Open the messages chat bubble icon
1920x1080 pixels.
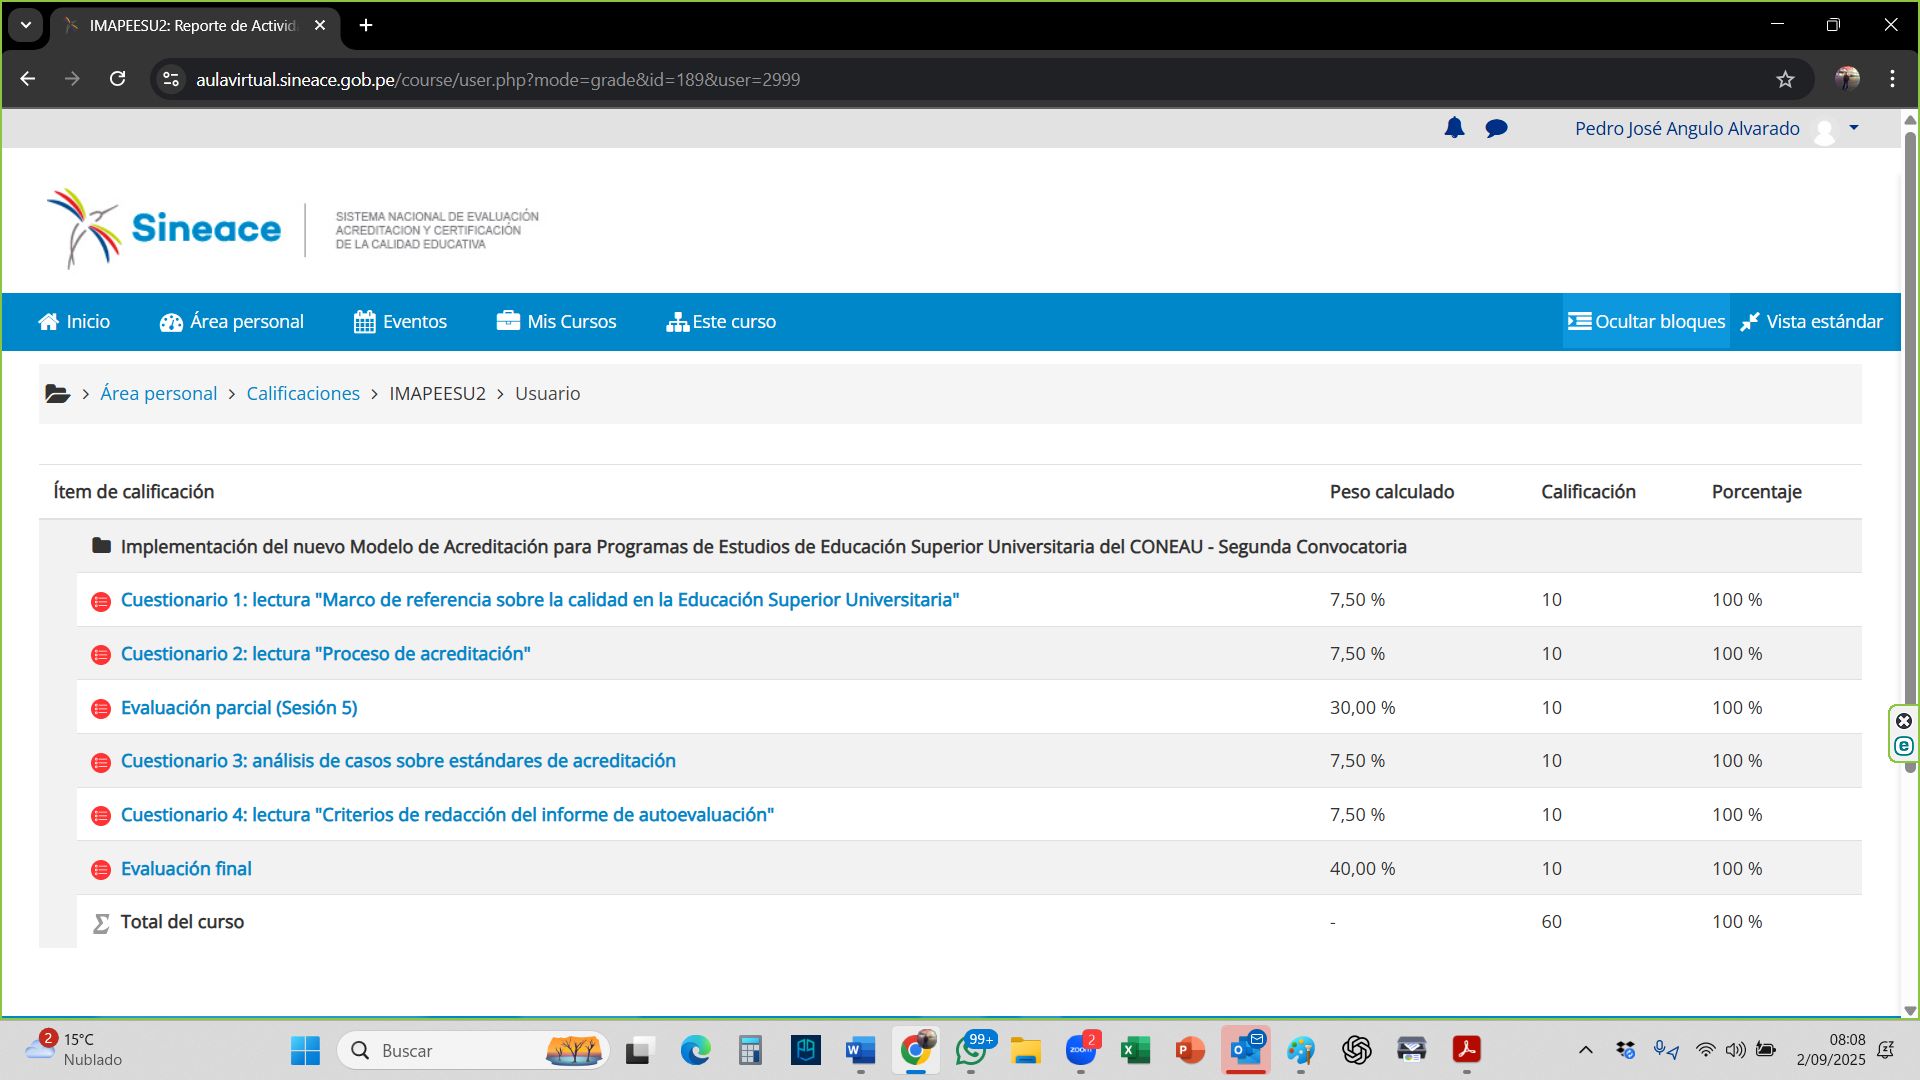pos(1496,128)
